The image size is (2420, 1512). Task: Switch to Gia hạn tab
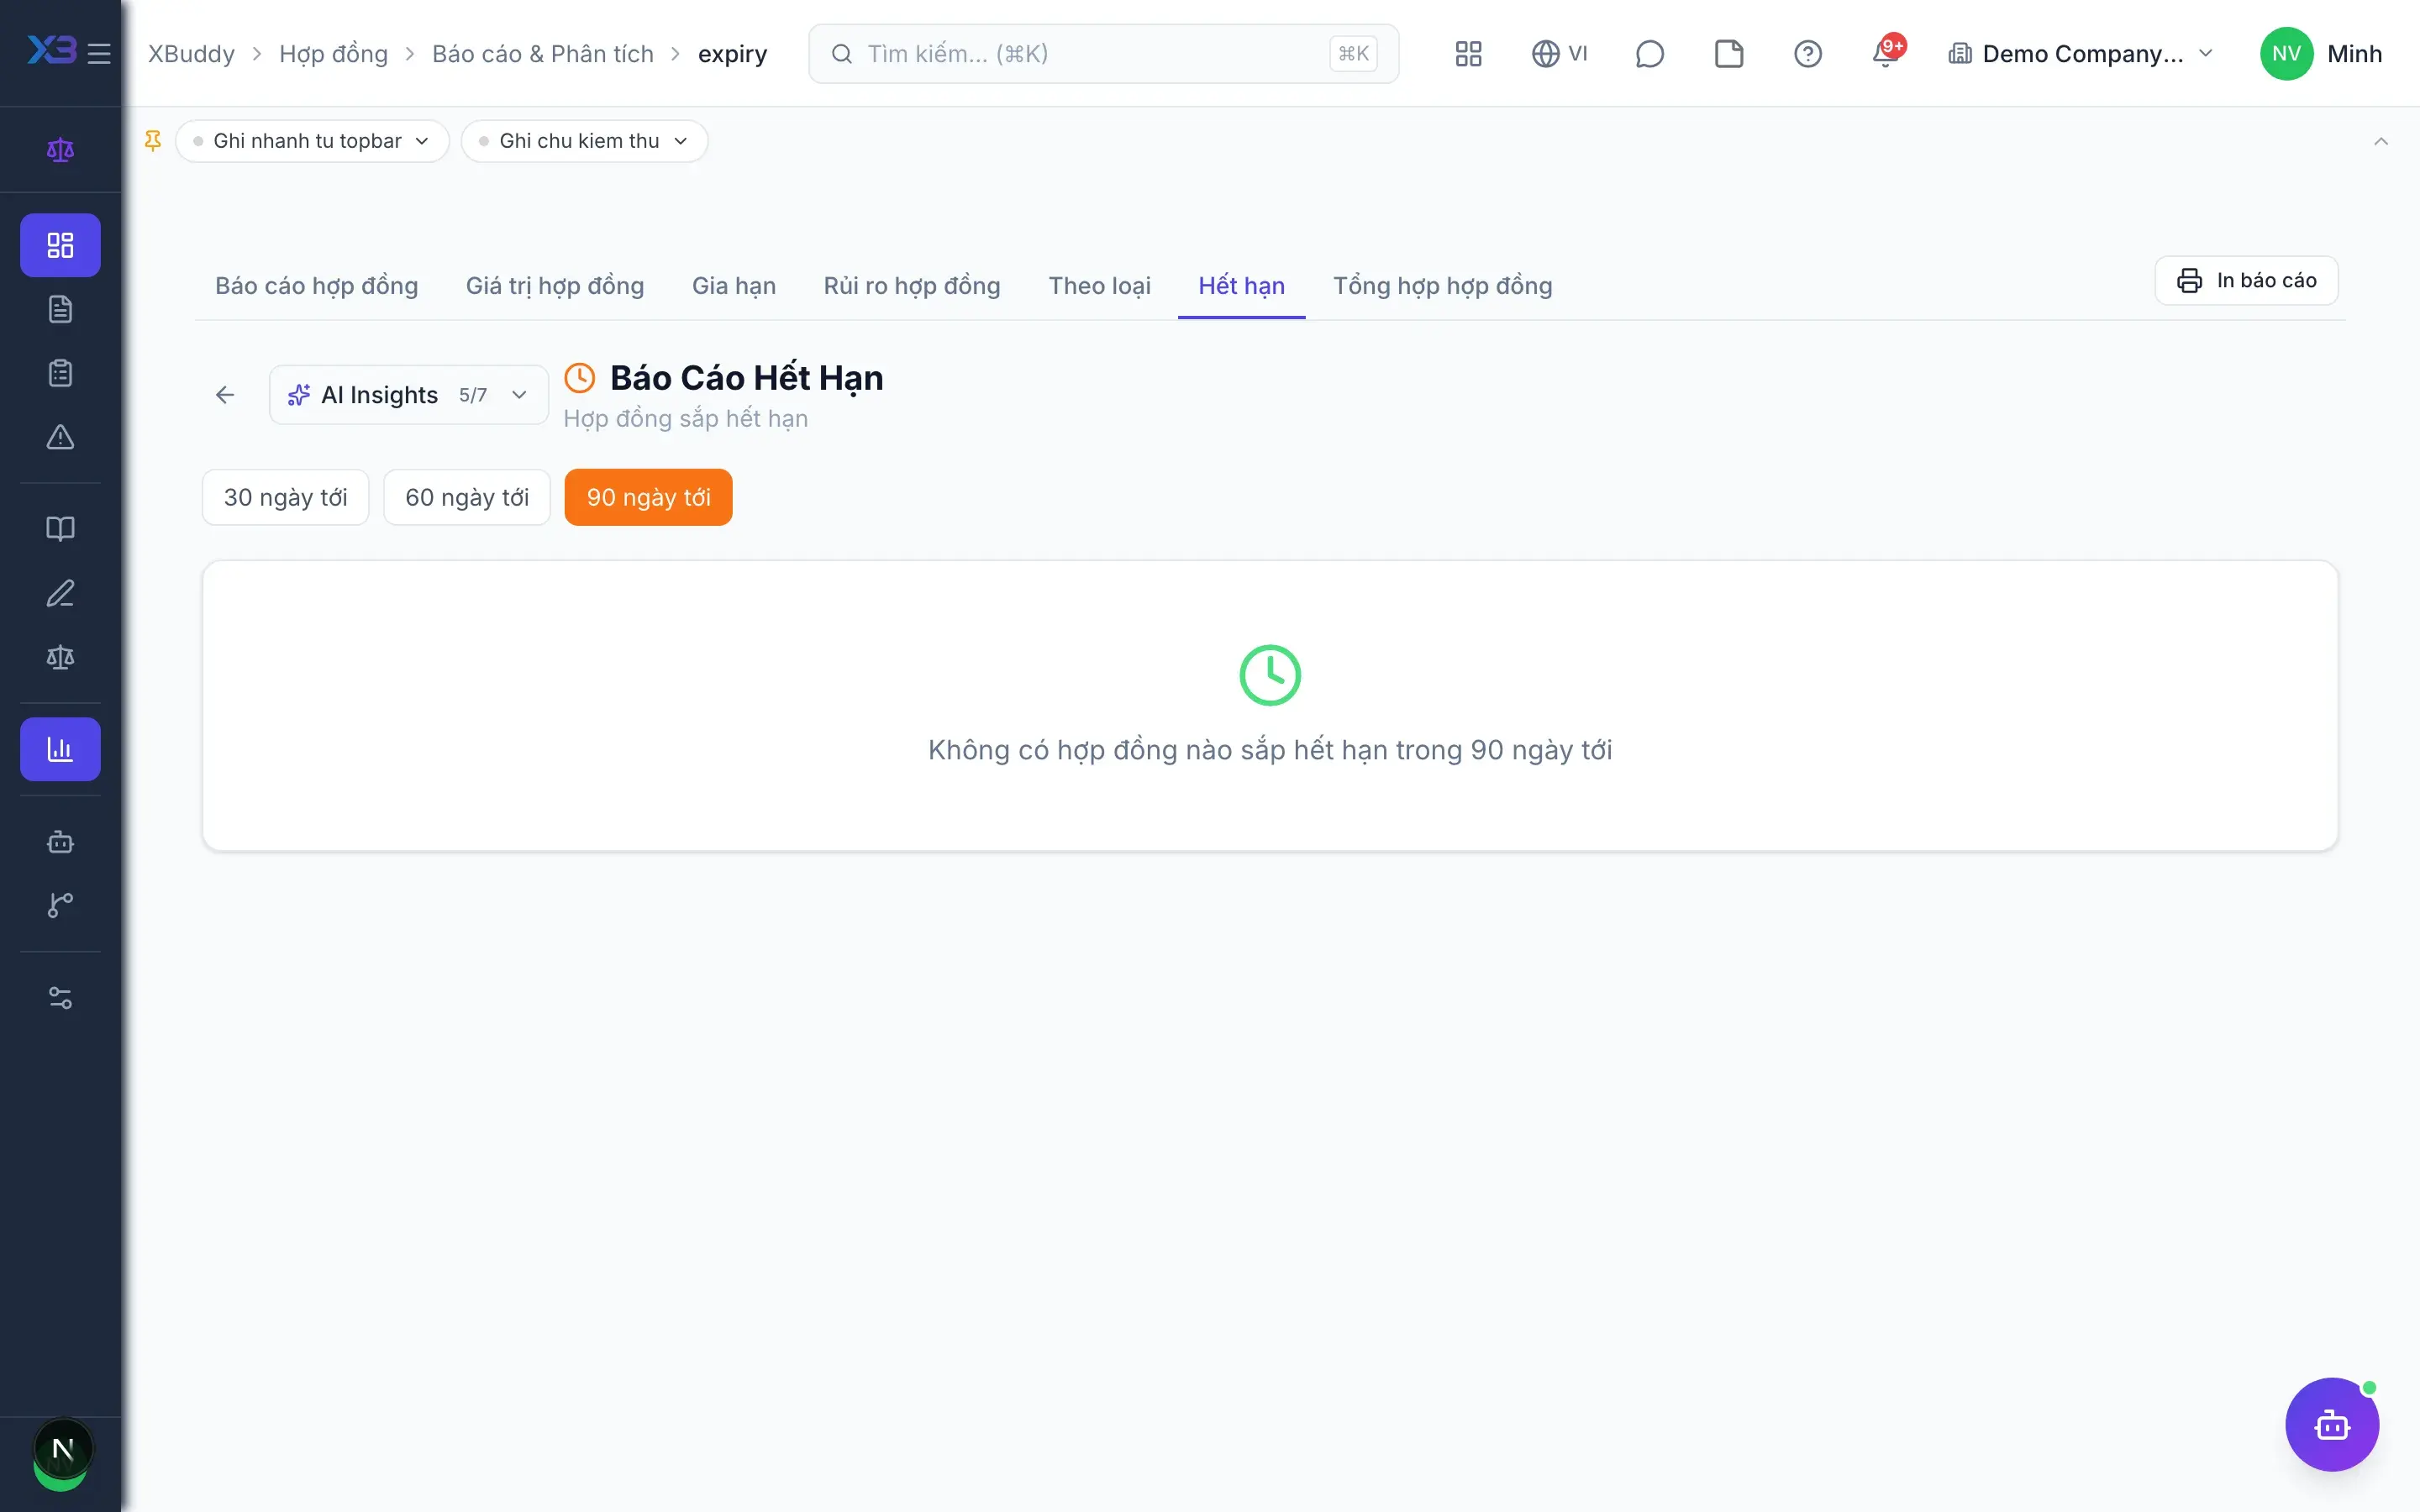(733, 286)
